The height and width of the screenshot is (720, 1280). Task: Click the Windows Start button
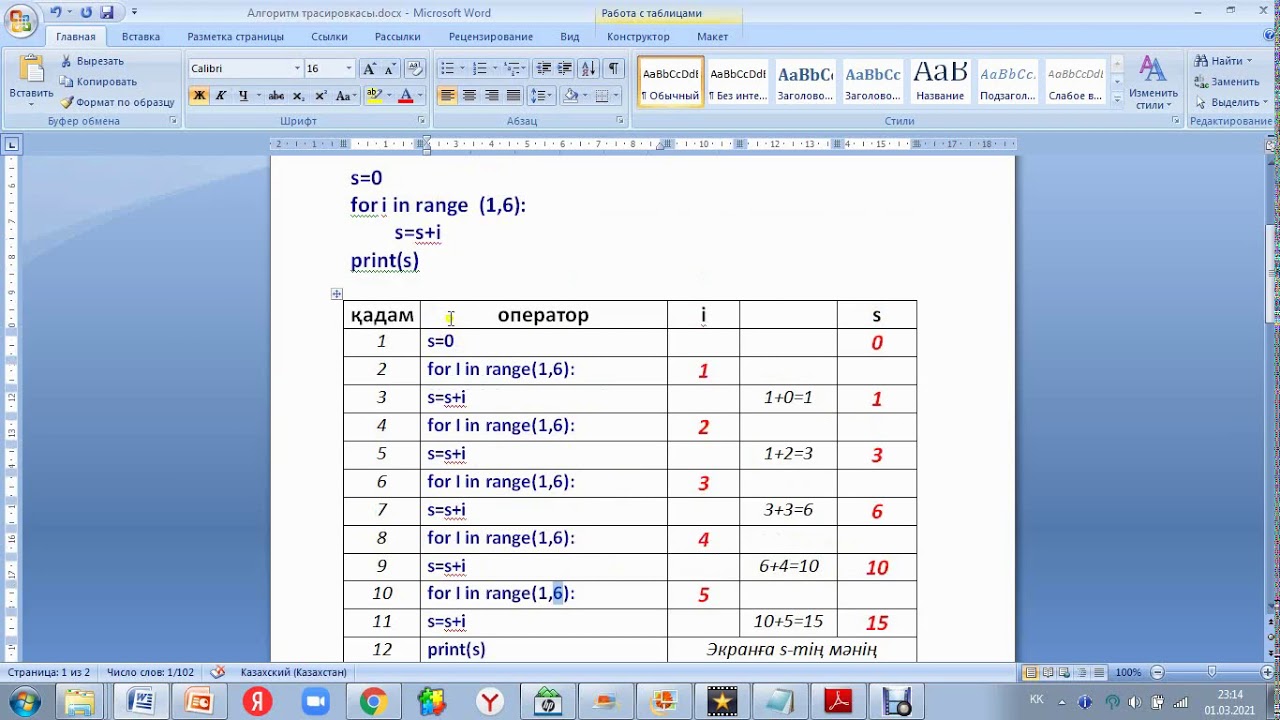[23, 701]
